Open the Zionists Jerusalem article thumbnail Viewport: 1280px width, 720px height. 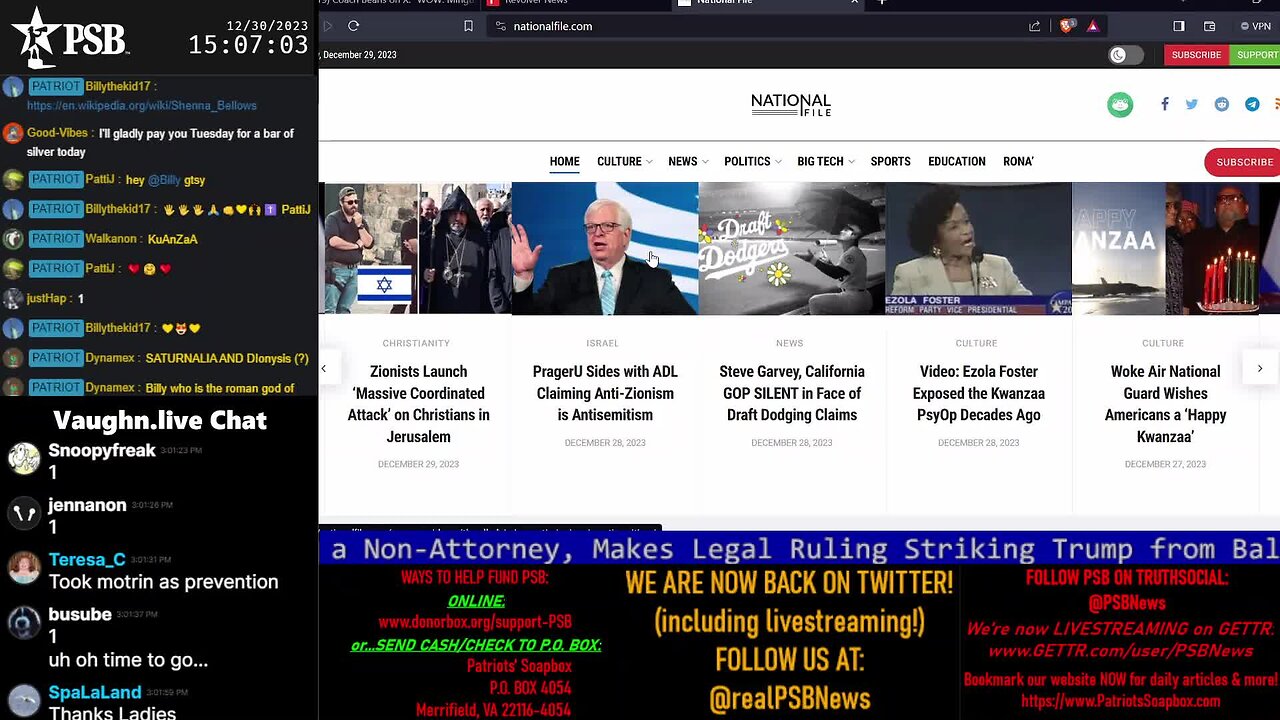[417, 249]
